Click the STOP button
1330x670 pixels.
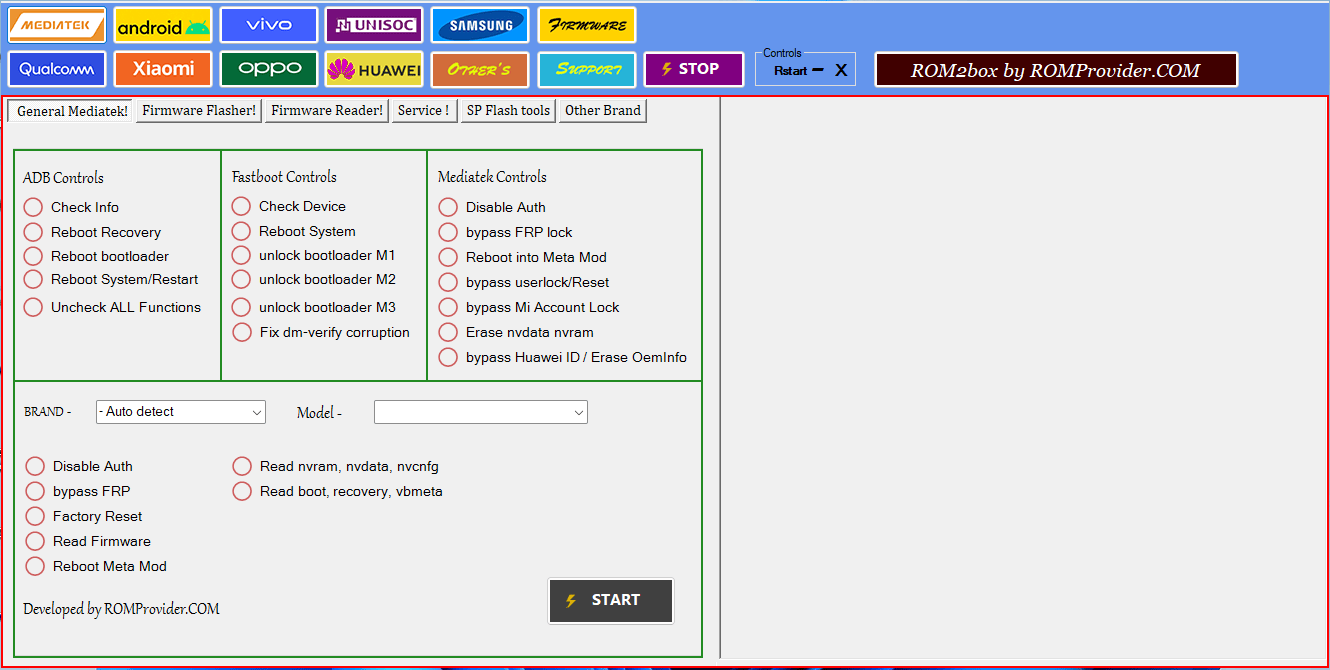tap(693, 69)
